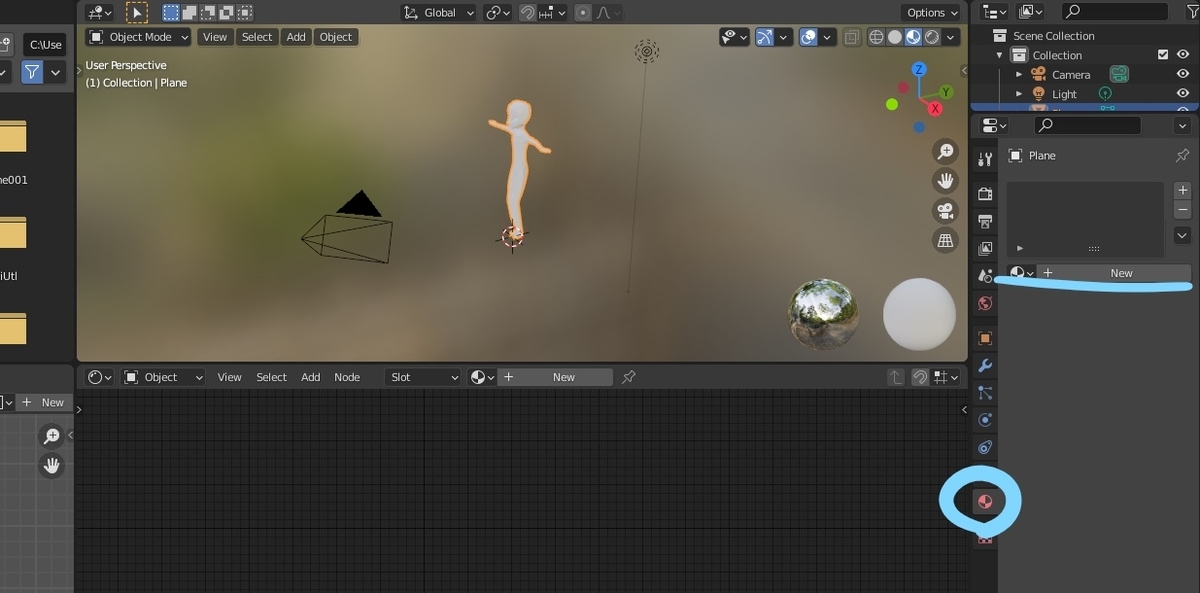Collapse Collection in outliner
The height and width of the screenshot is (593, 1200).
[999, 55]
